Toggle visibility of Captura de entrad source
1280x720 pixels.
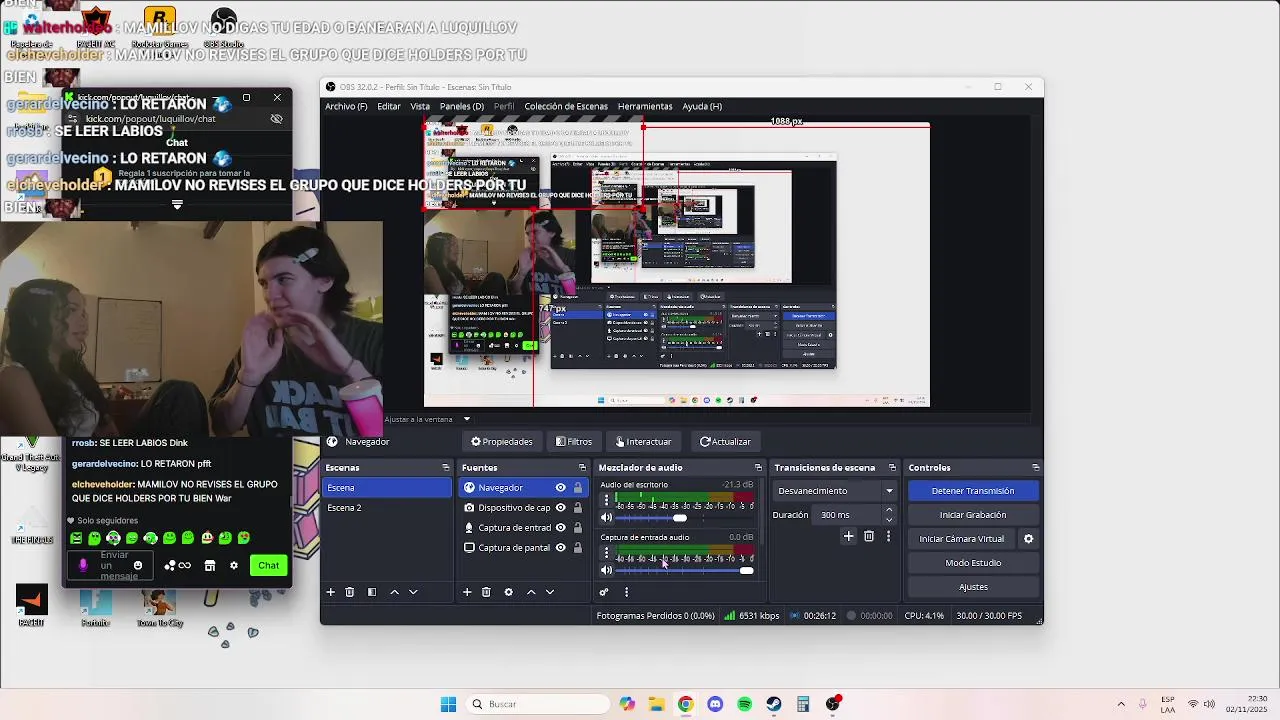tap(560, 528)
